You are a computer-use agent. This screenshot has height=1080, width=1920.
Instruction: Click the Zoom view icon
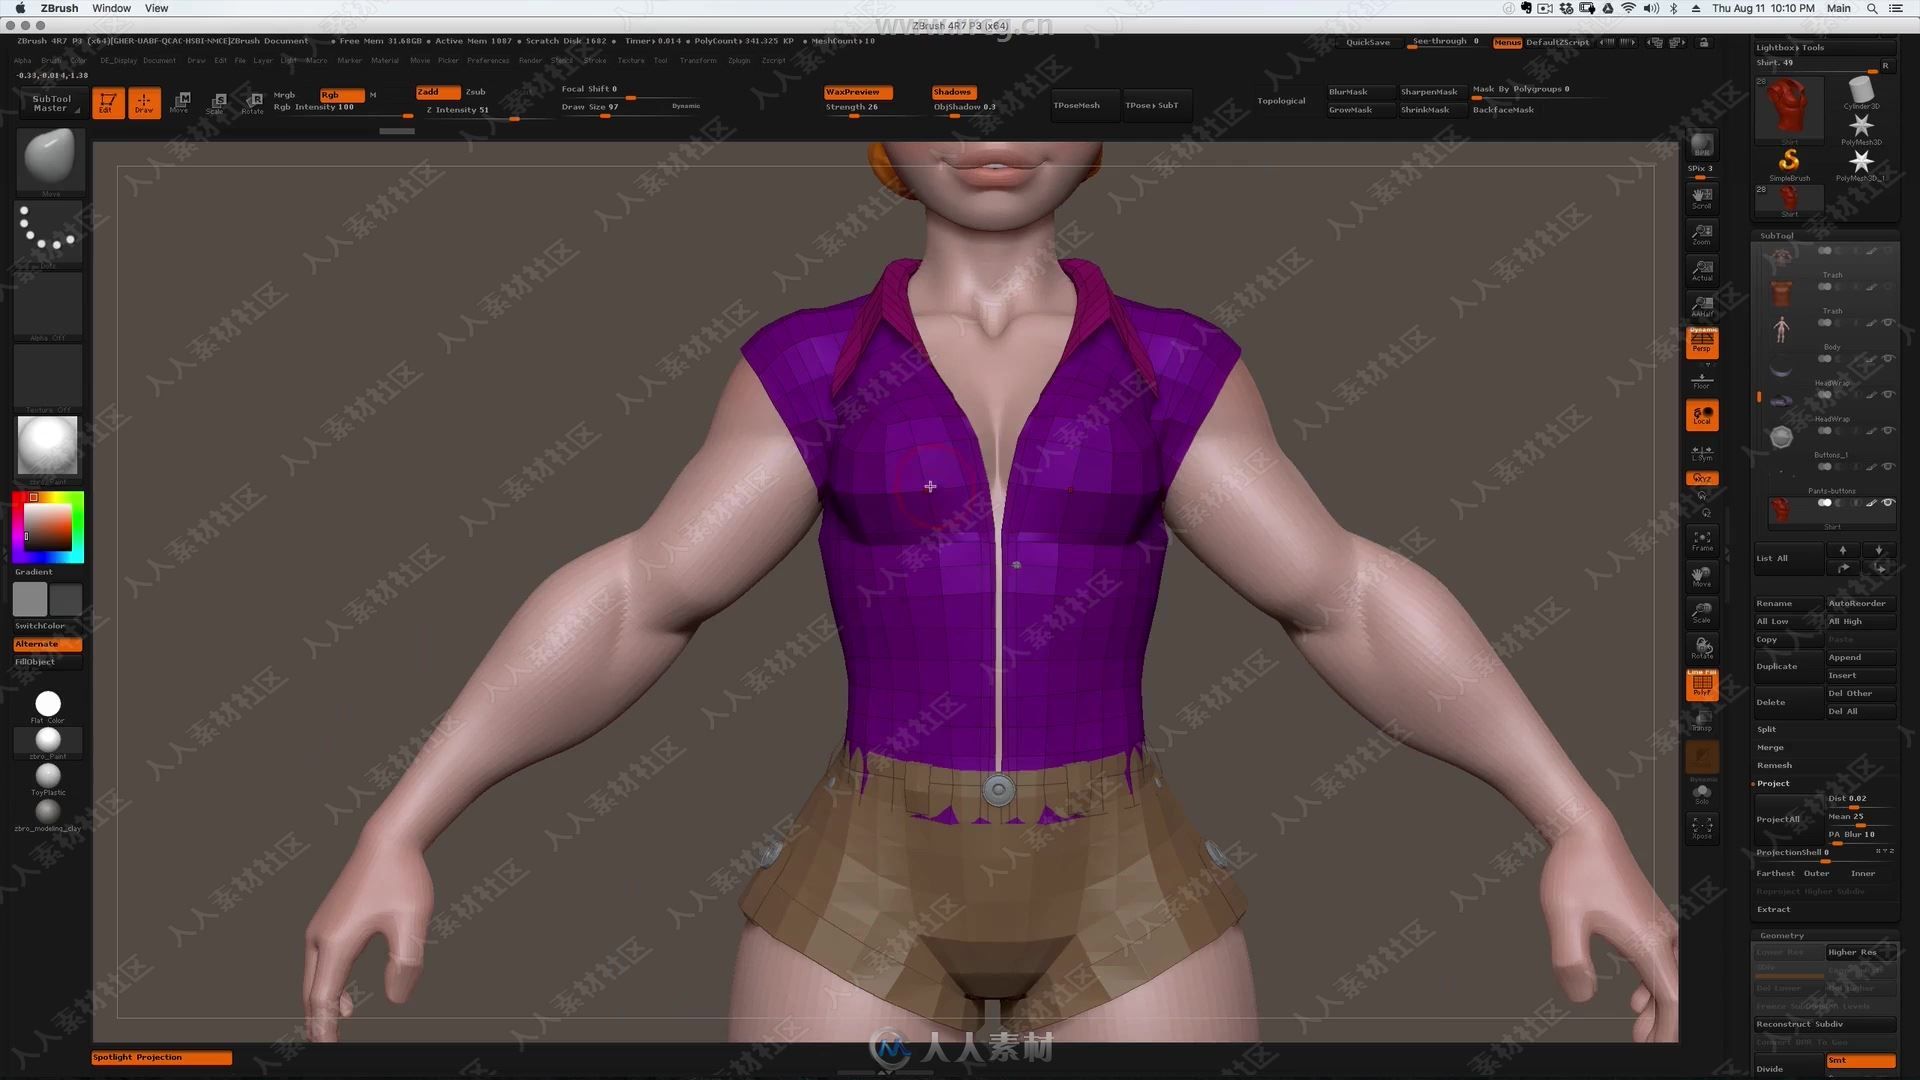tap(1702, 234)
